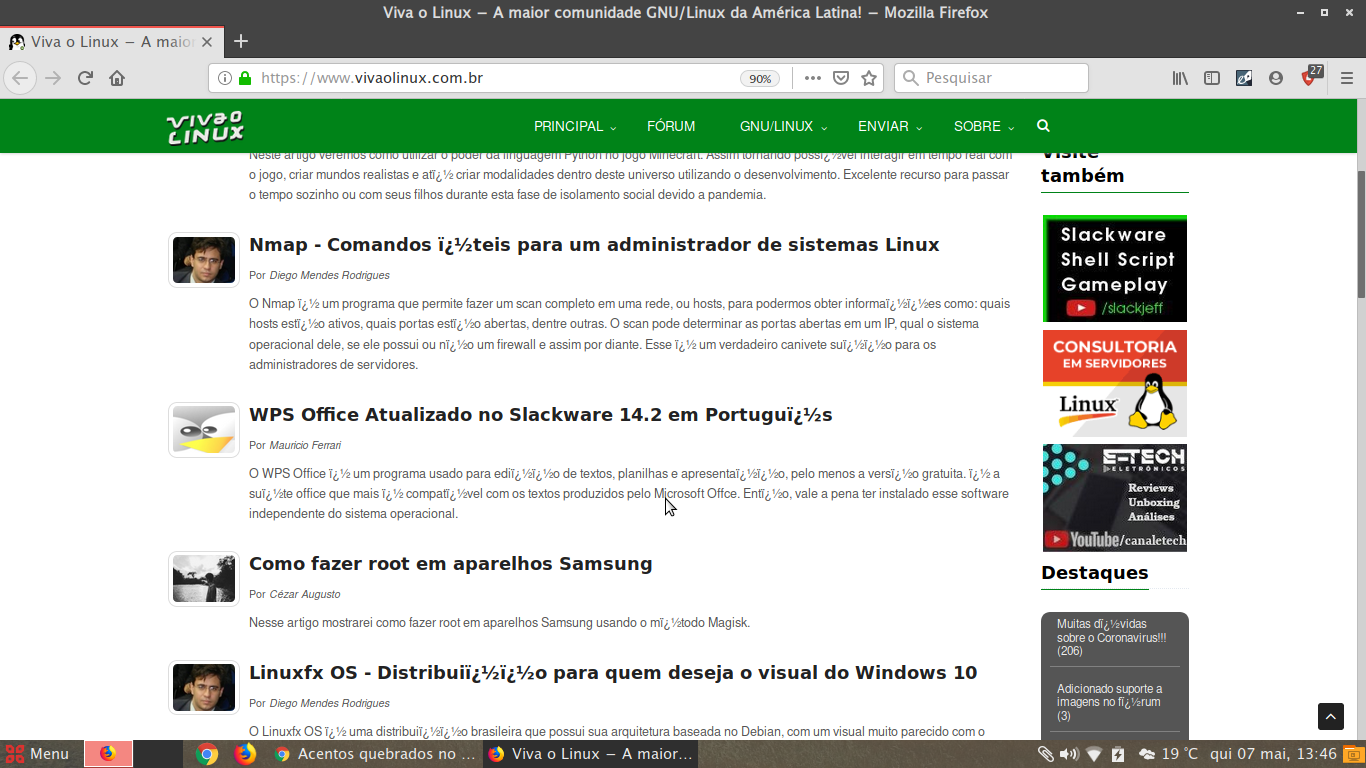Click the WPS Office article thumbnail
Screen dimensions: 1366x768
coord(204,430)
